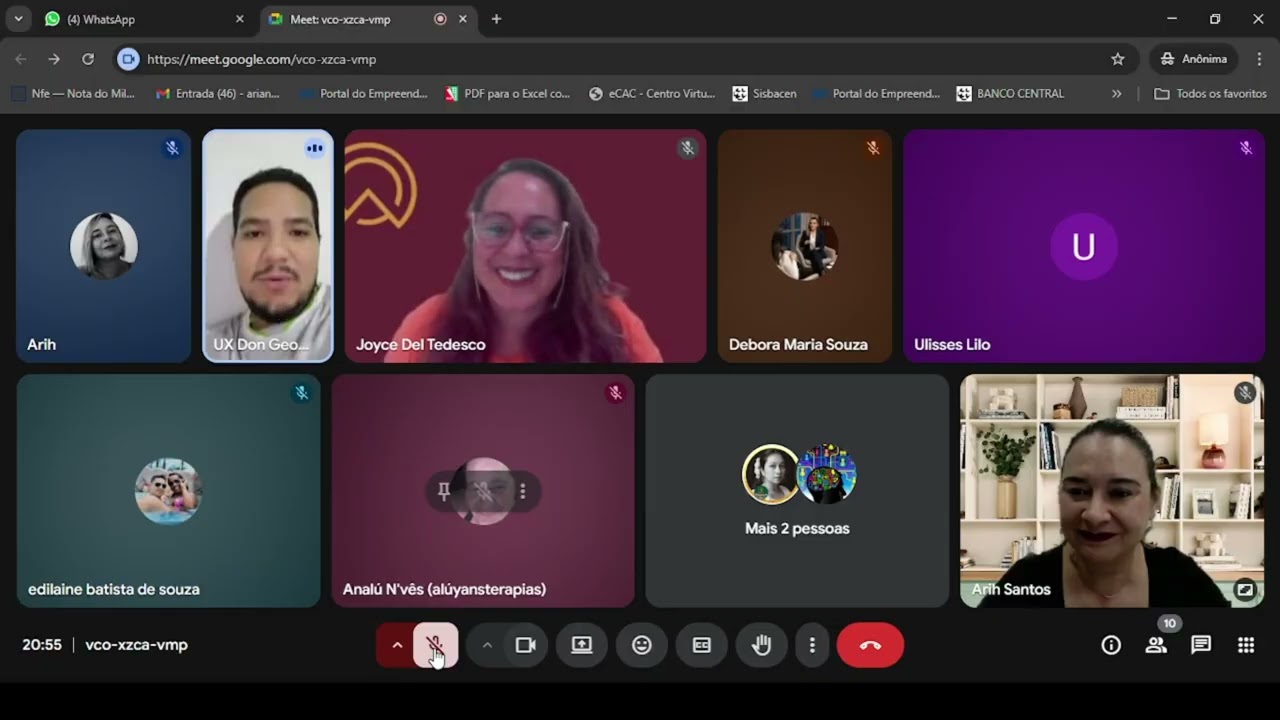This screenshot has height=720, width=1280.
Task: Open emoji reactions panel
Action: click(x=642, y=645)
